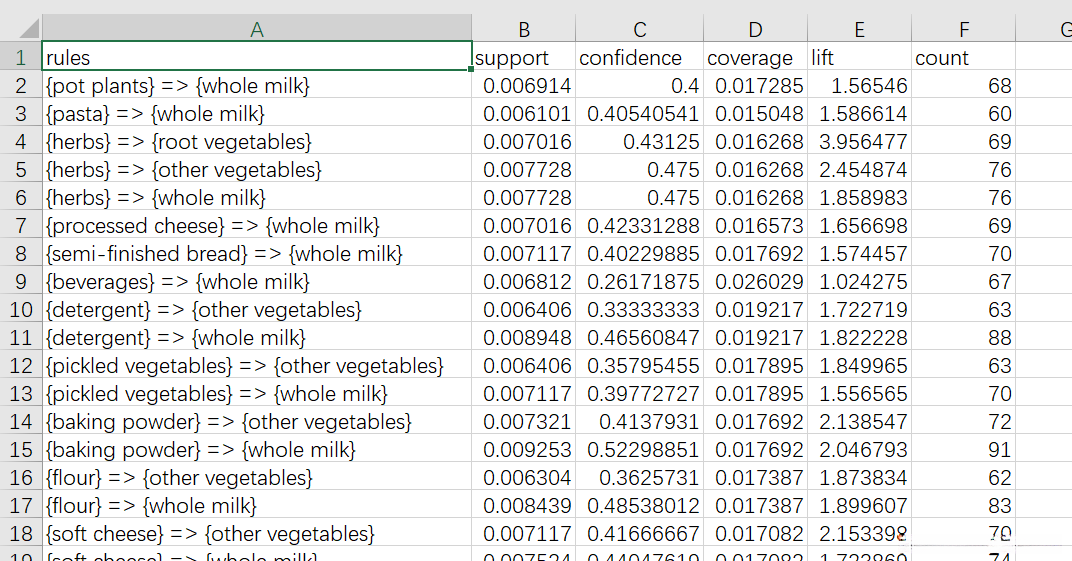Image resolution: width=1072 pixels, height=561 pixels.
Task: Click the 'coverage' header cell
Action: tap(755, 58)
